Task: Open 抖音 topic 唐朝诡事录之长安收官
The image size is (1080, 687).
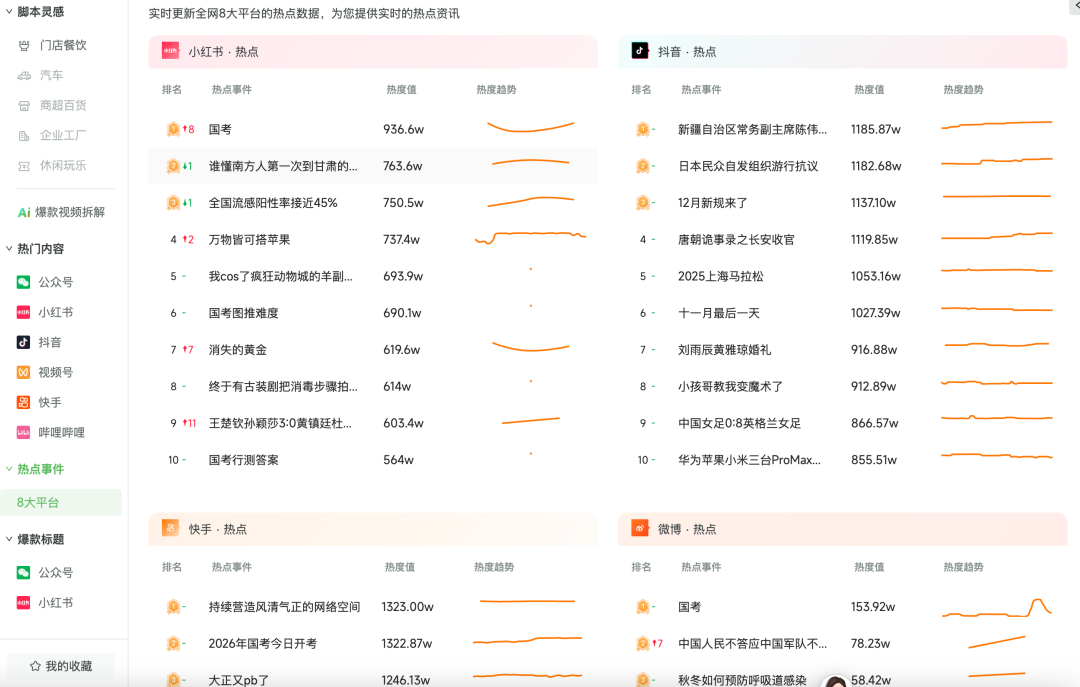Action: tap(736, 240)
